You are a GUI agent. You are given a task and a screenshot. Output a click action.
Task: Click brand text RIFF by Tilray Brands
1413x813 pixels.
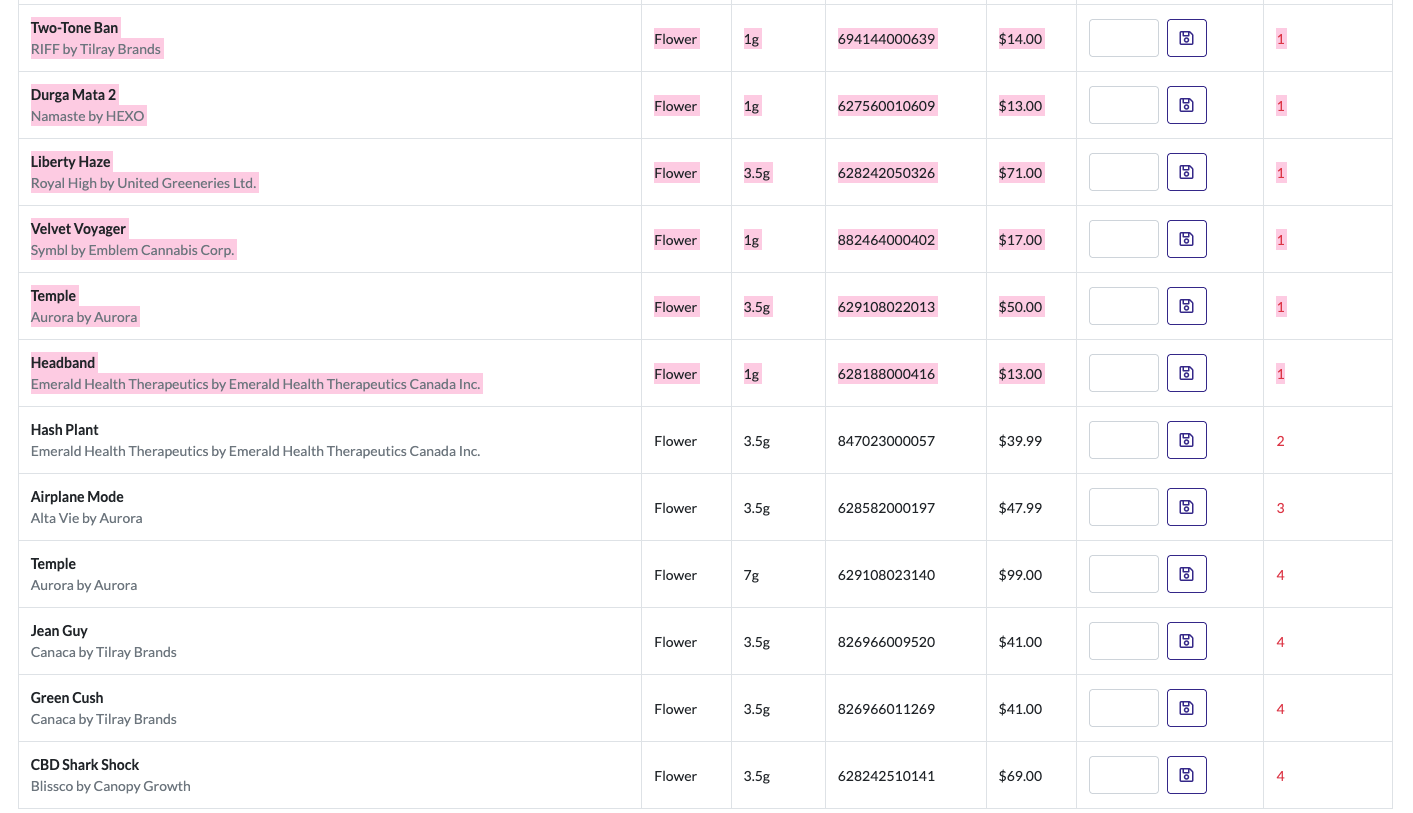pyautogui.click(x=96, y=49)
